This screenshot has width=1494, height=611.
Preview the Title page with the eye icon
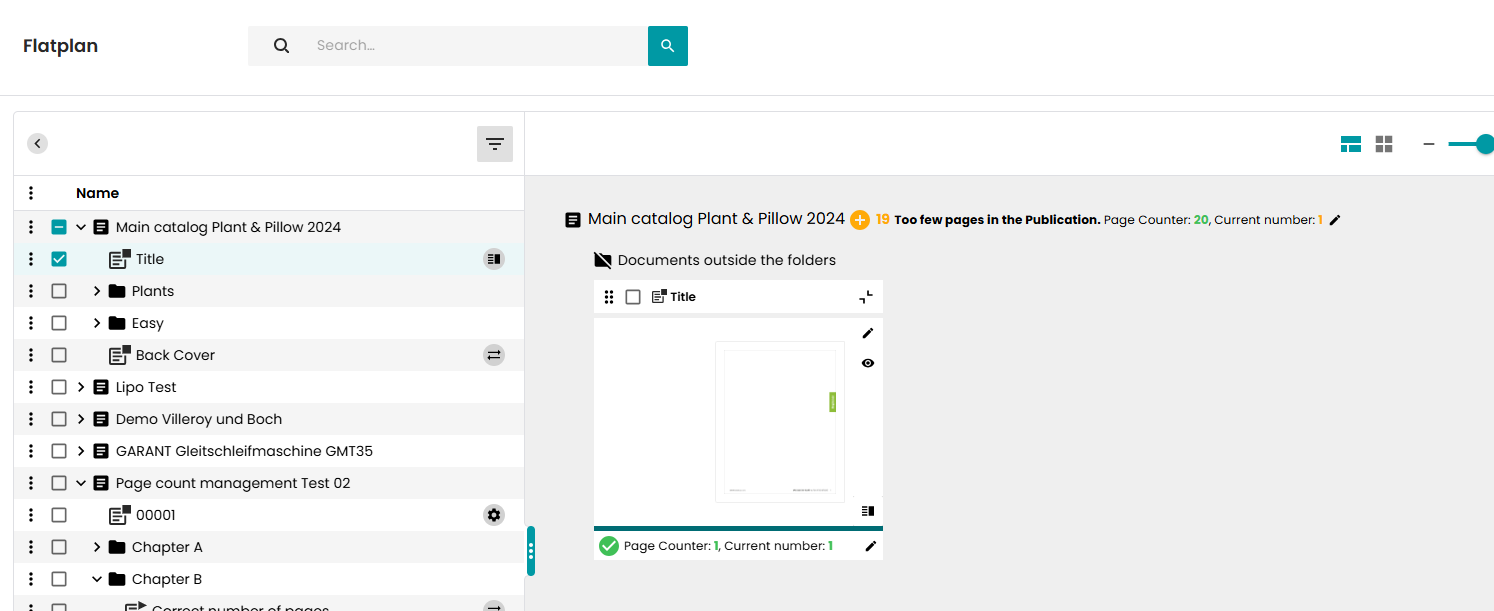(x=868, y=363)
